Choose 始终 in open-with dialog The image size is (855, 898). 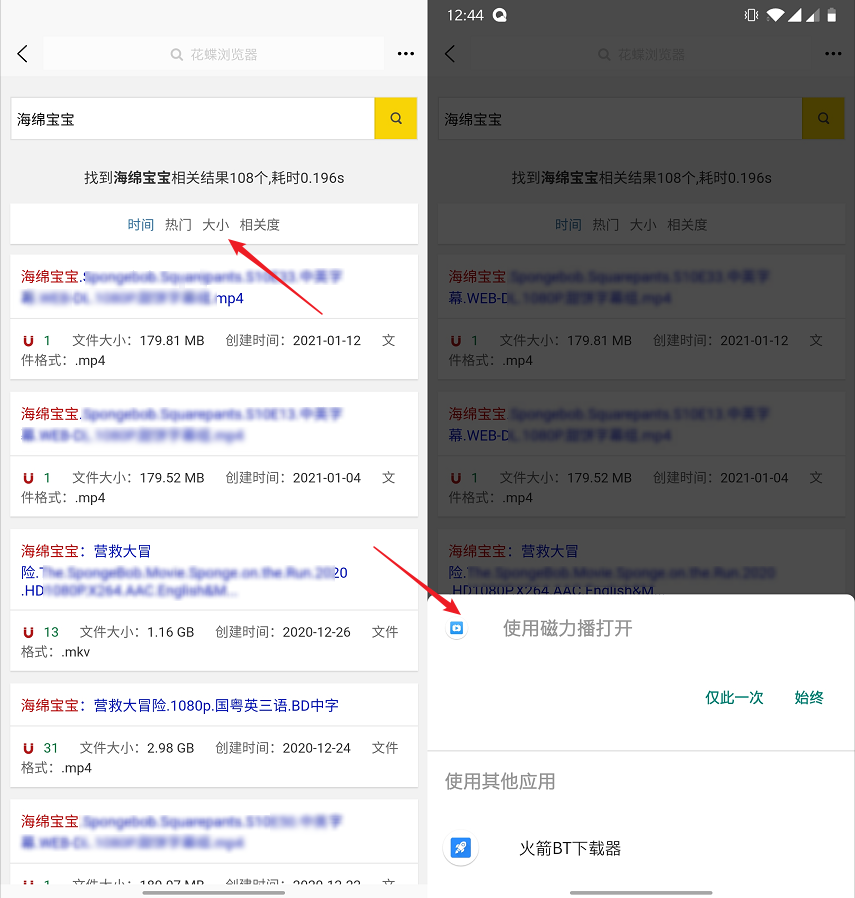click(809, 698)
